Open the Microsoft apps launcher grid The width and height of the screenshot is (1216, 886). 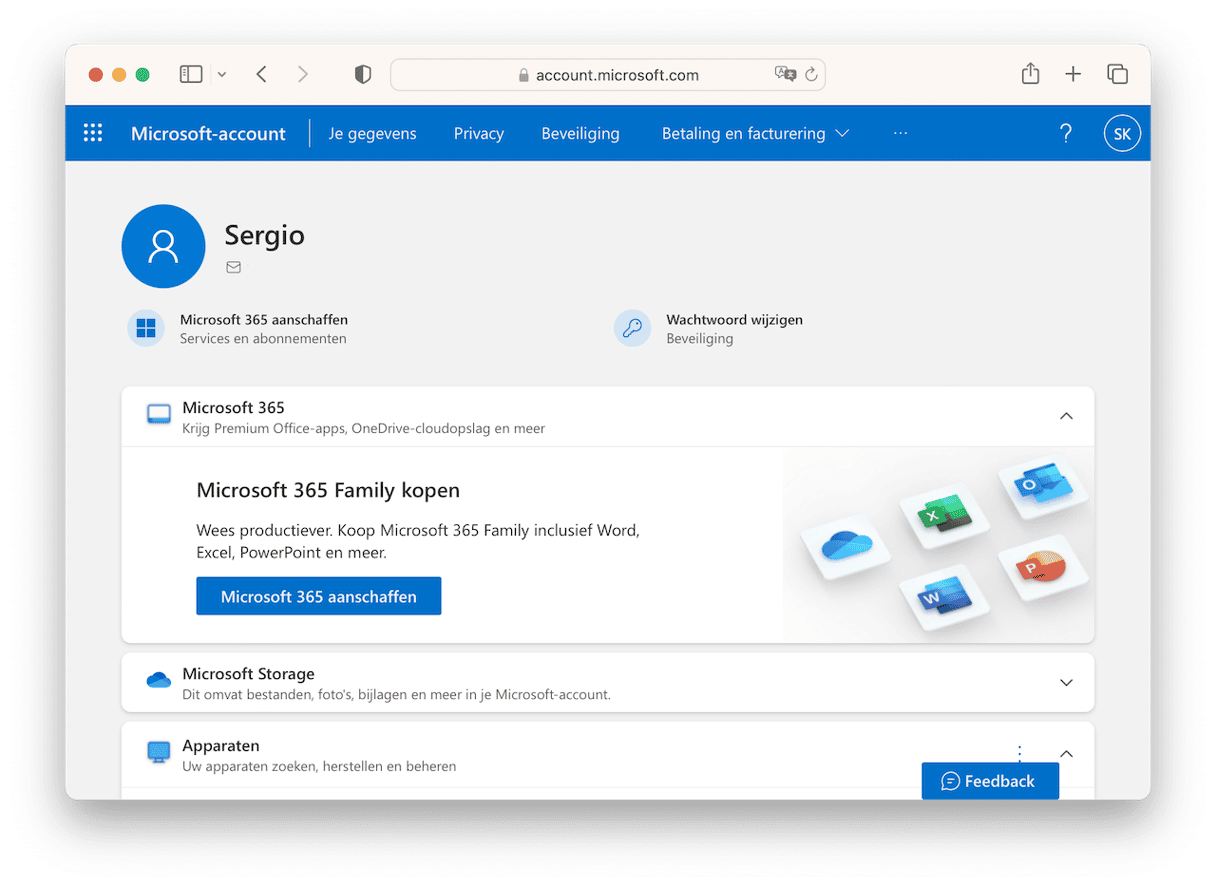[x=93, y=133]
